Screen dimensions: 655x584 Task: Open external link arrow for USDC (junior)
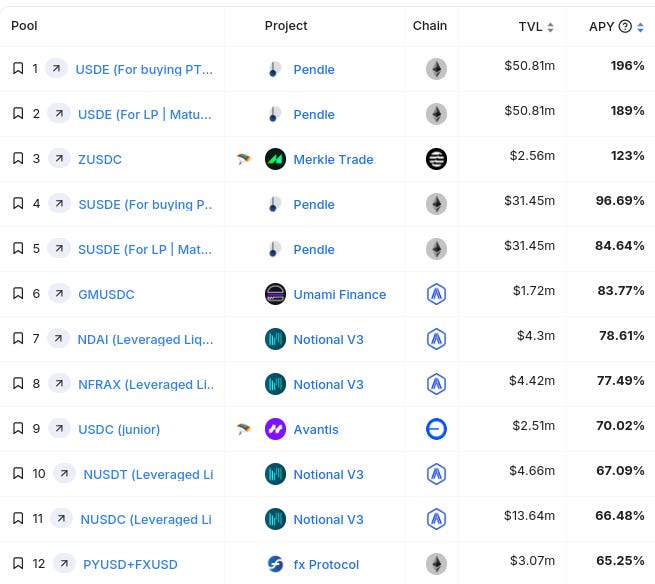point(59,429)
